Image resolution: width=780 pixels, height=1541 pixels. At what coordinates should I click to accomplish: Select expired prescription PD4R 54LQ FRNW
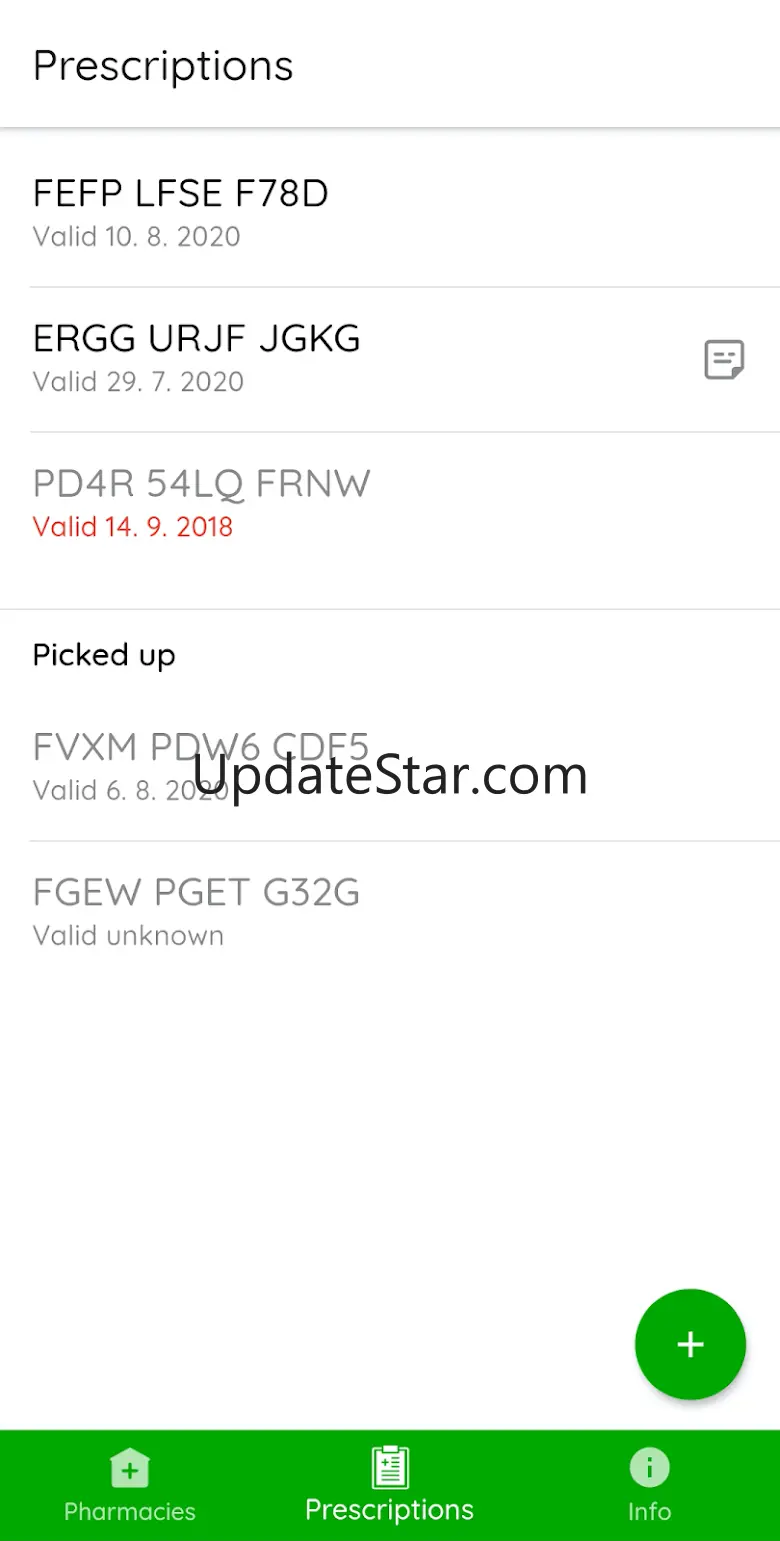390,505
